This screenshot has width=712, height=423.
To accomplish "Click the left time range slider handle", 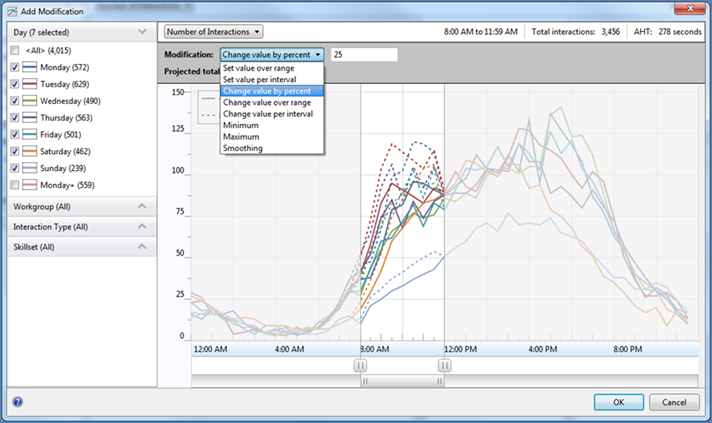I will [x=360, y=366].
